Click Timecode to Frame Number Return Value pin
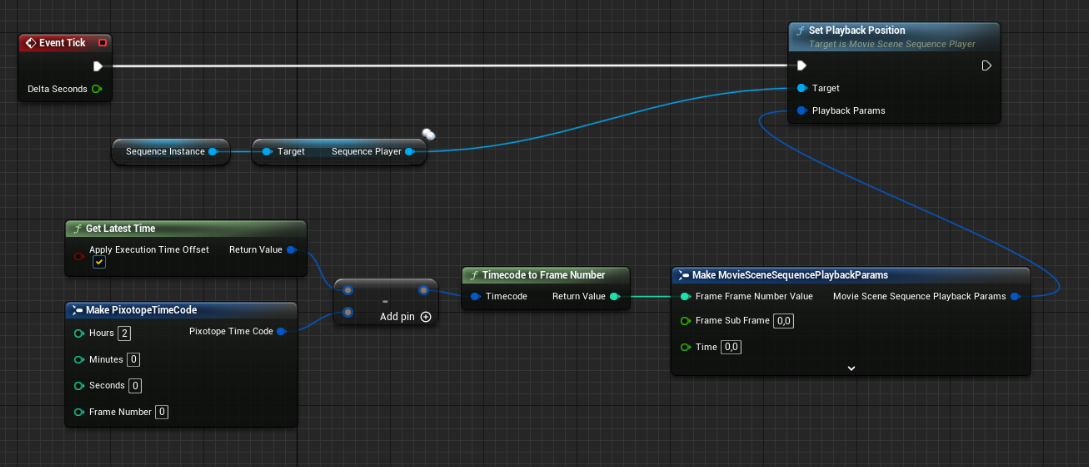This screenshot has width=1089, height=467. [x=615, y=296]
